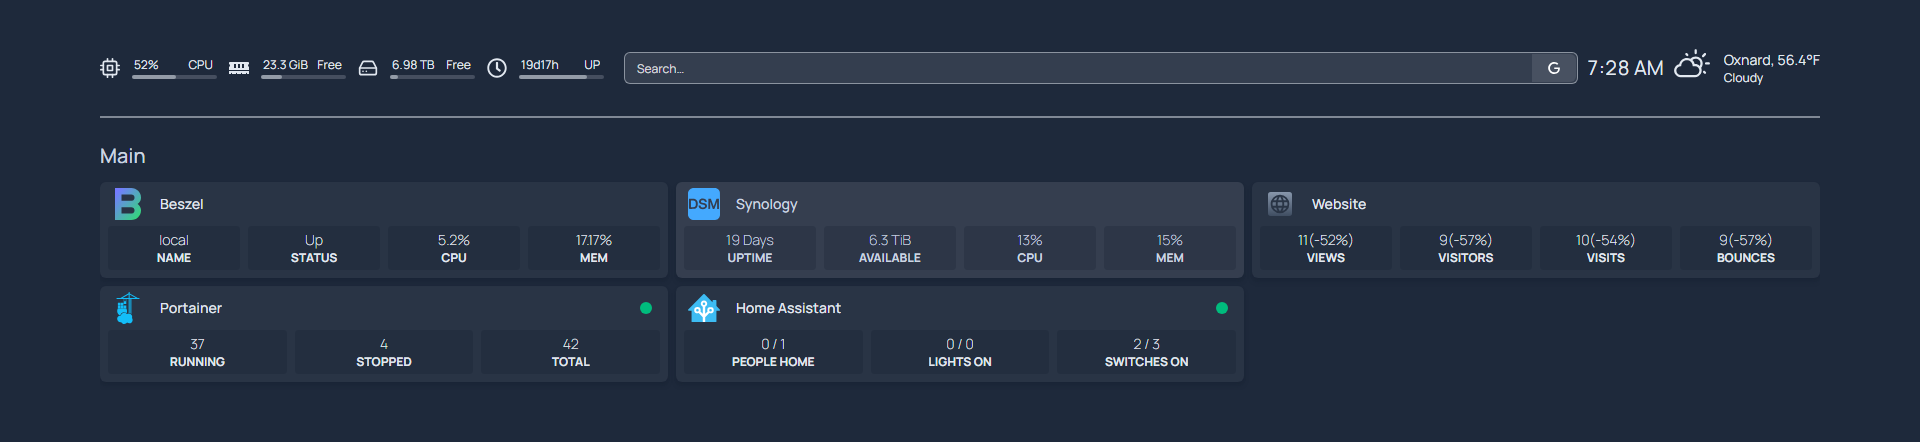The width and height of the screenshot is (1920, 442).
Task: Click the CPU usage progress bar
Action: click(174, 77)
